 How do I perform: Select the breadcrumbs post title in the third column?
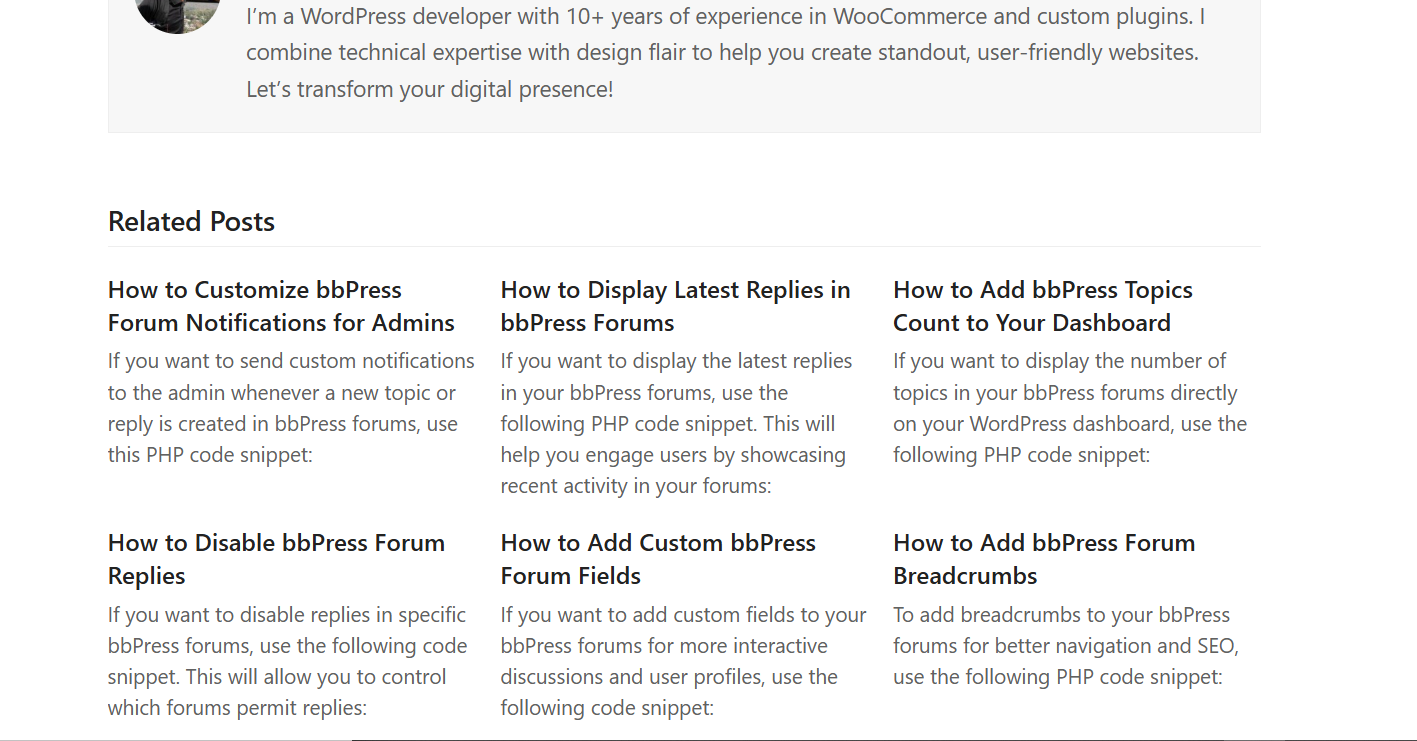(x=1043, y=558)
